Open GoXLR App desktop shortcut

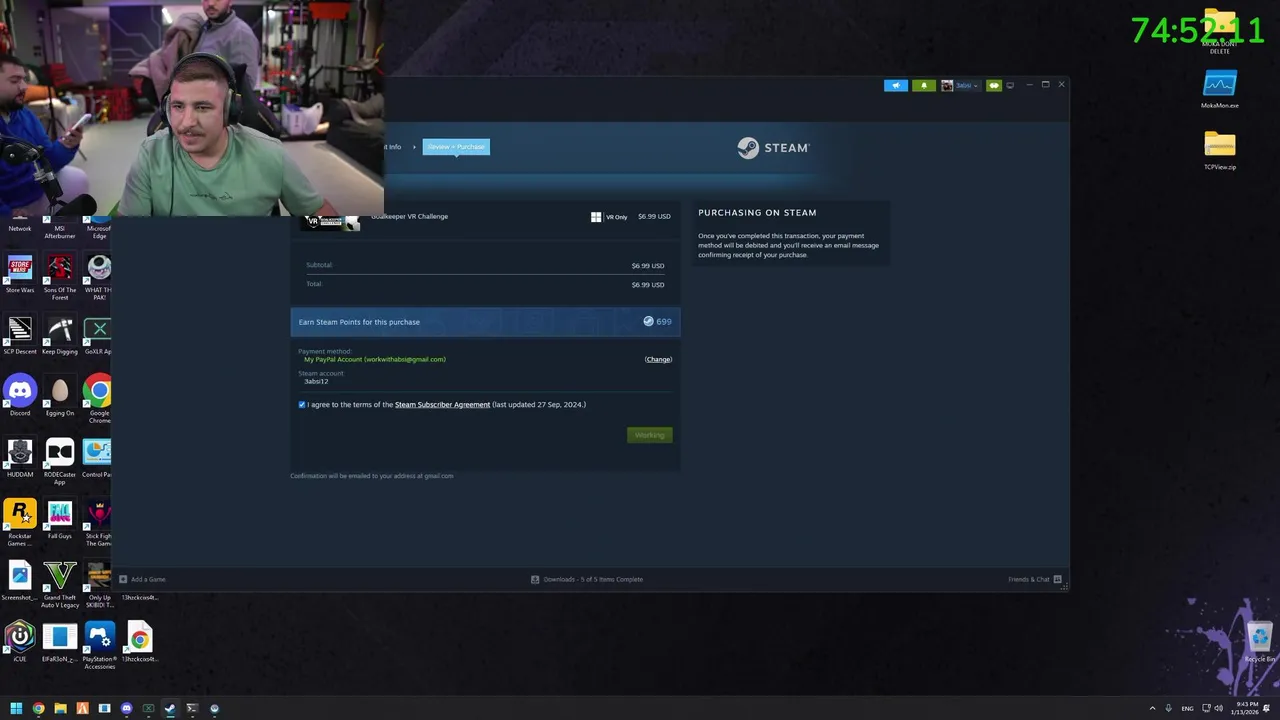98,336
